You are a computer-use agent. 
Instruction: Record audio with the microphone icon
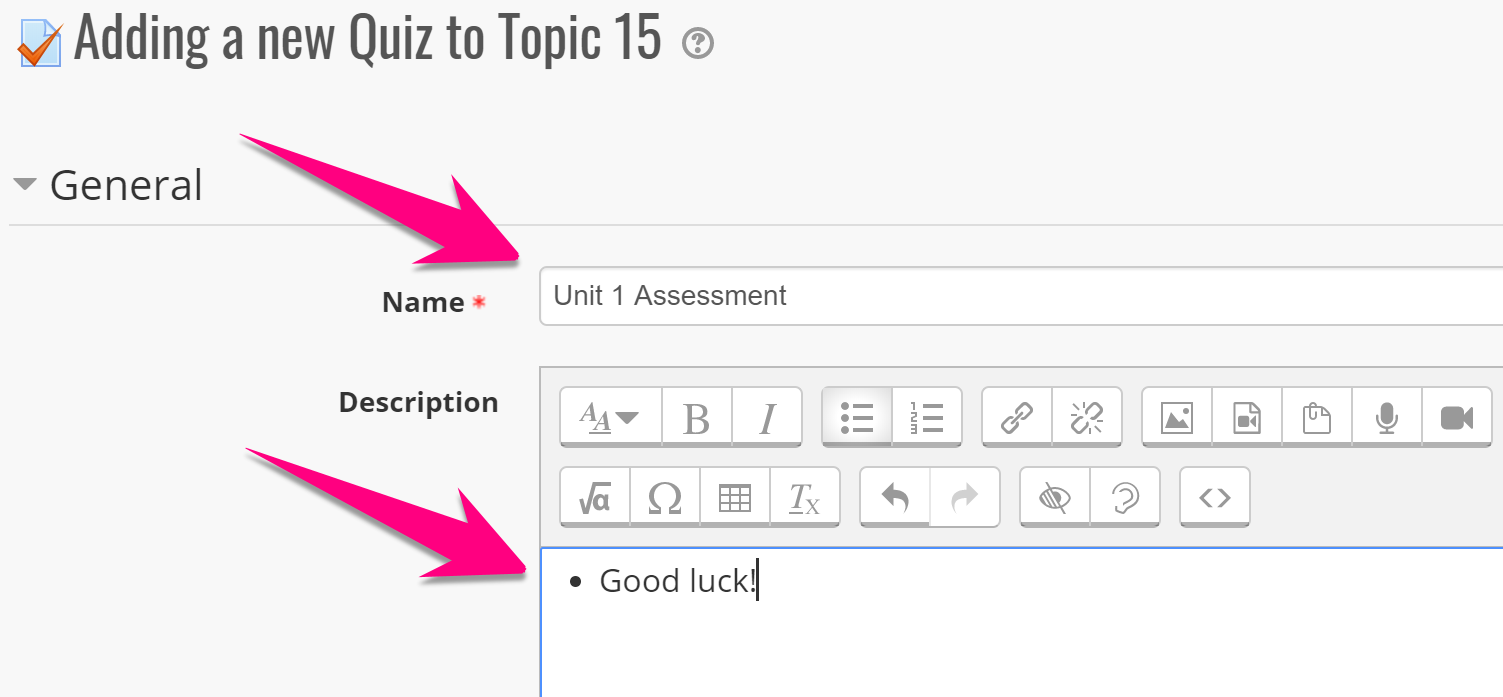[x=1387, y=417]
